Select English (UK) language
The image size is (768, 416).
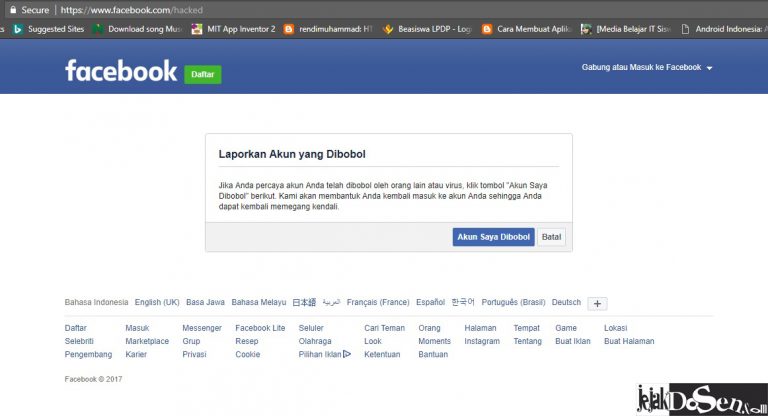pyautogui.click(x=157, y=302)
